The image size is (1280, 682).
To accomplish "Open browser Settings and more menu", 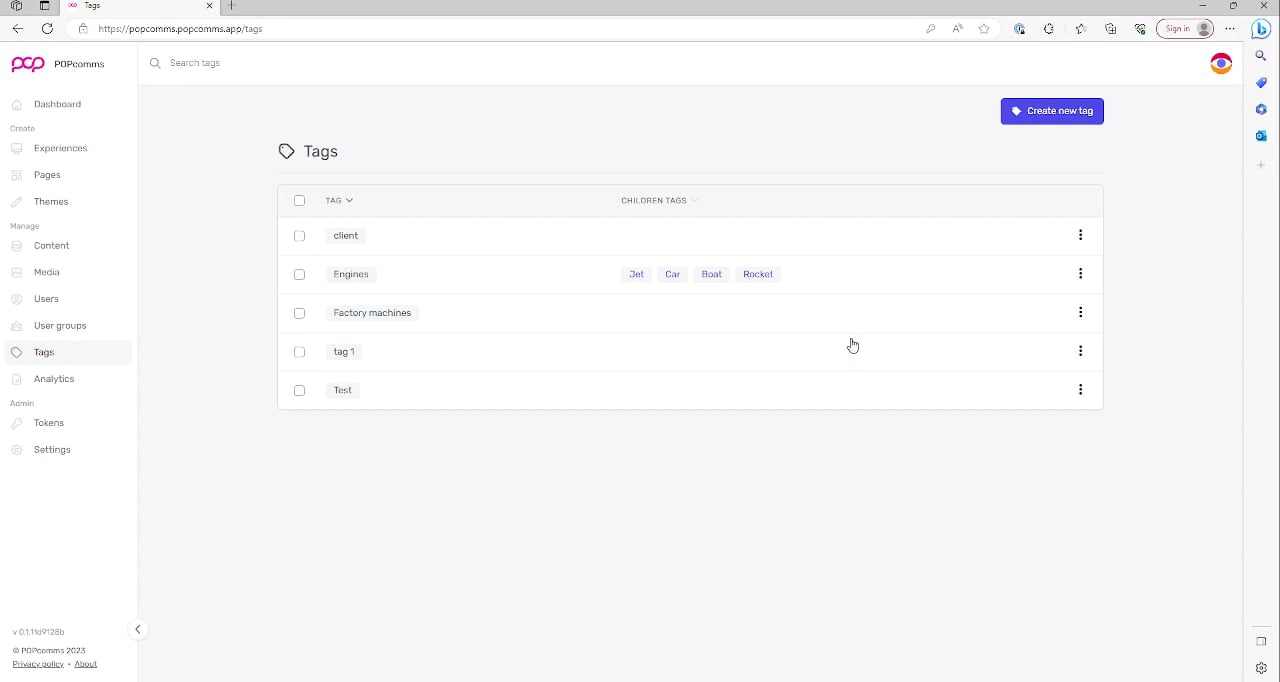I will click(1230, 29).
